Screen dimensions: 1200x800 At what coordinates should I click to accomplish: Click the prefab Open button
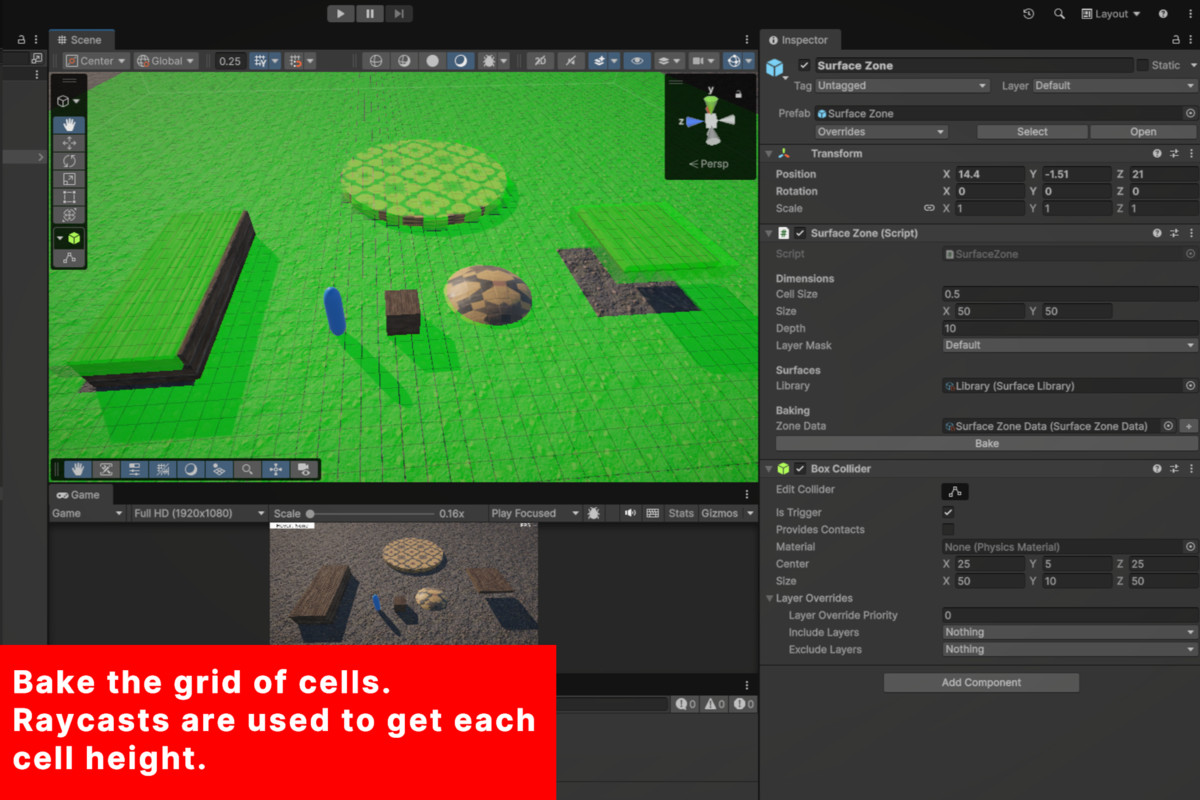coord(1143,132)
